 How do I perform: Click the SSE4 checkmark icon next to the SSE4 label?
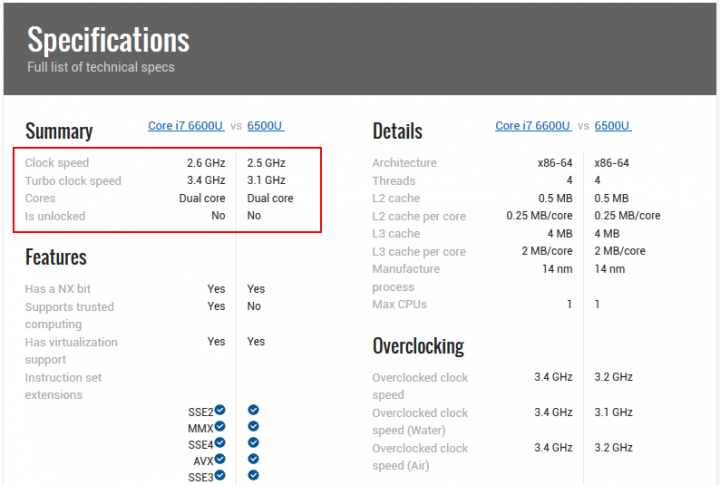pos(220,442)
